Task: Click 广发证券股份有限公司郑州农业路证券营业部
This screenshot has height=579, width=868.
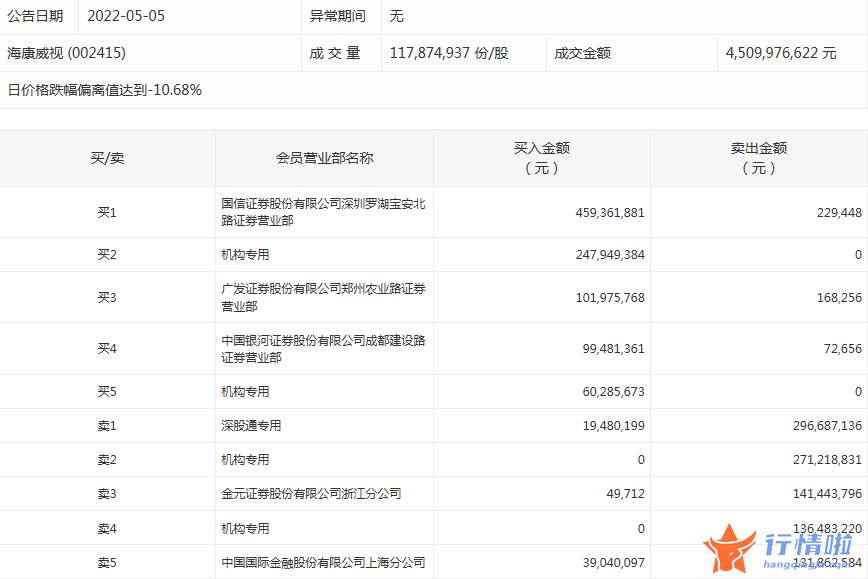Action: click(323, 297)
